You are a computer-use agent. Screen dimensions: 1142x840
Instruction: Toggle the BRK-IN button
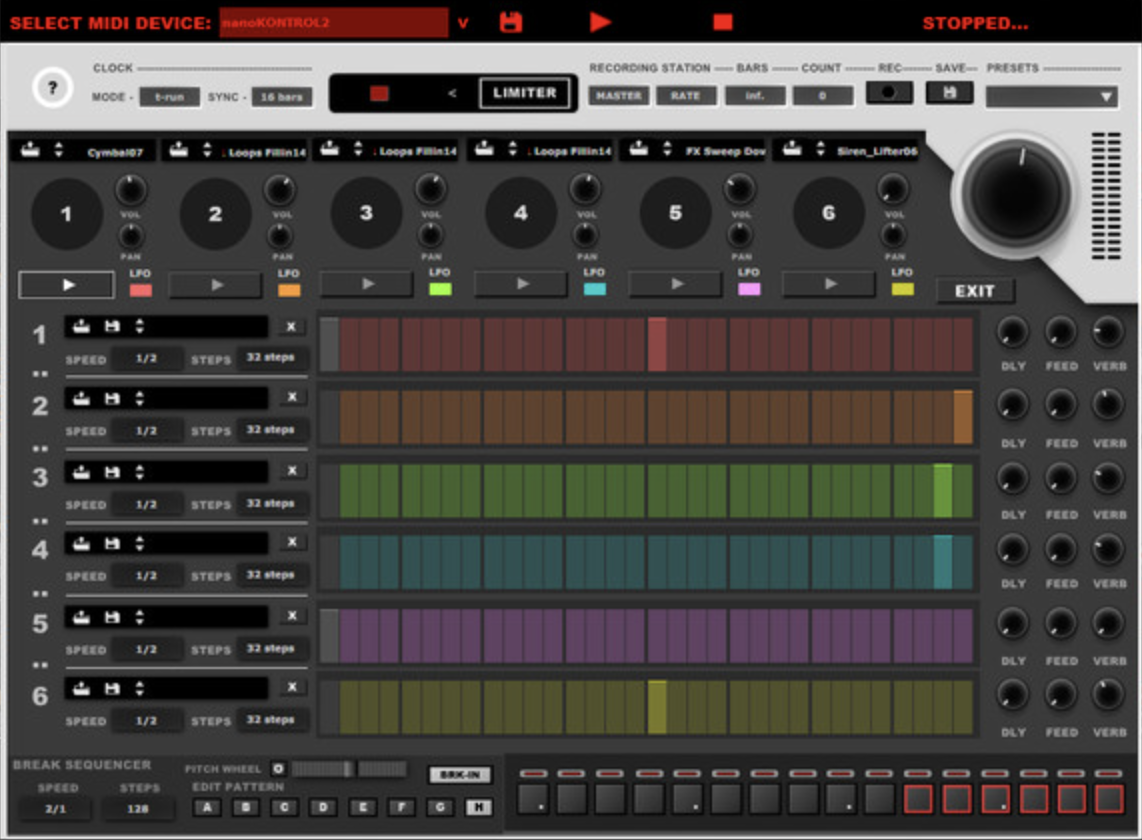click(460, 774)
